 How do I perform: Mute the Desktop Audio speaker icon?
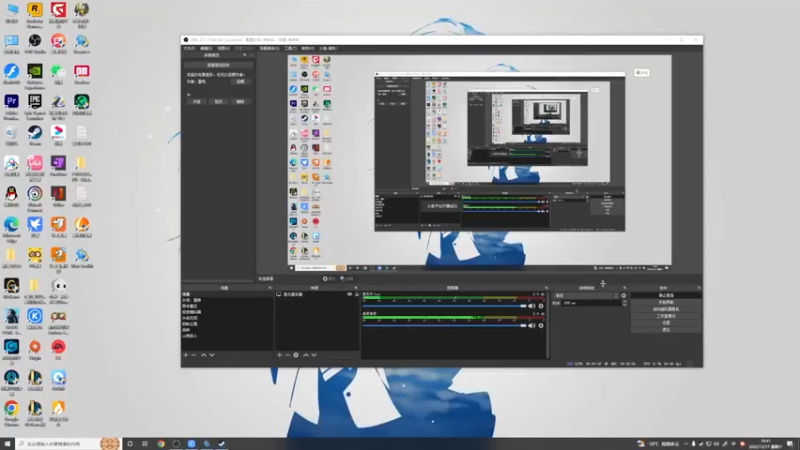coord(532,326)
